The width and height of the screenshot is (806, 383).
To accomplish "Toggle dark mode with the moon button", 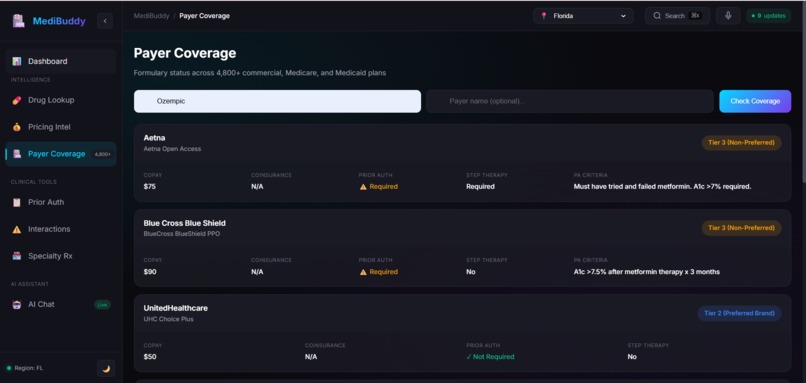I will click(106, 368).
